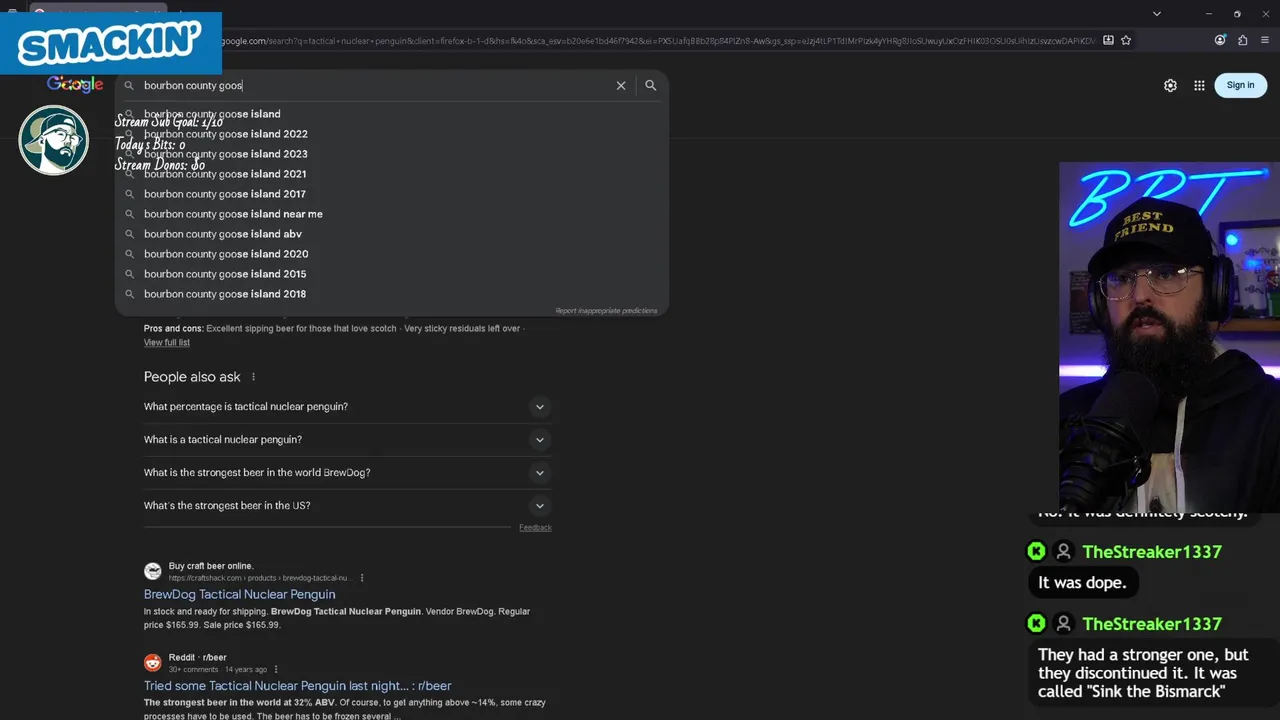Click Report inappropriate predictions link
This screenshot has width=1280, height=720.
click(x=606, y=311)
